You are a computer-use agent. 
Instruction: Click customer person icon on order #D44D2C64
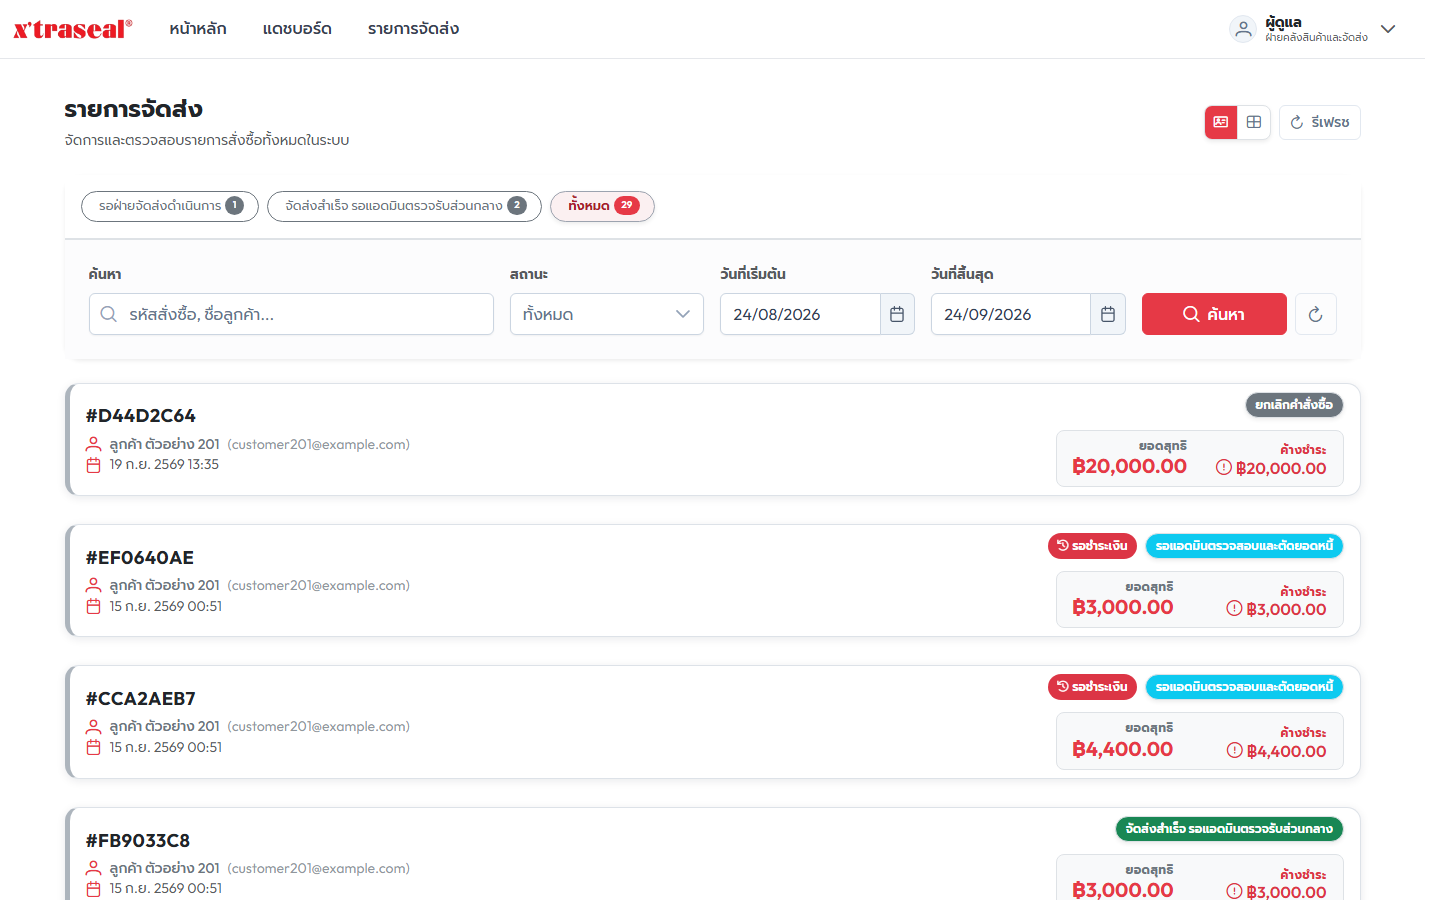[93, 444]
